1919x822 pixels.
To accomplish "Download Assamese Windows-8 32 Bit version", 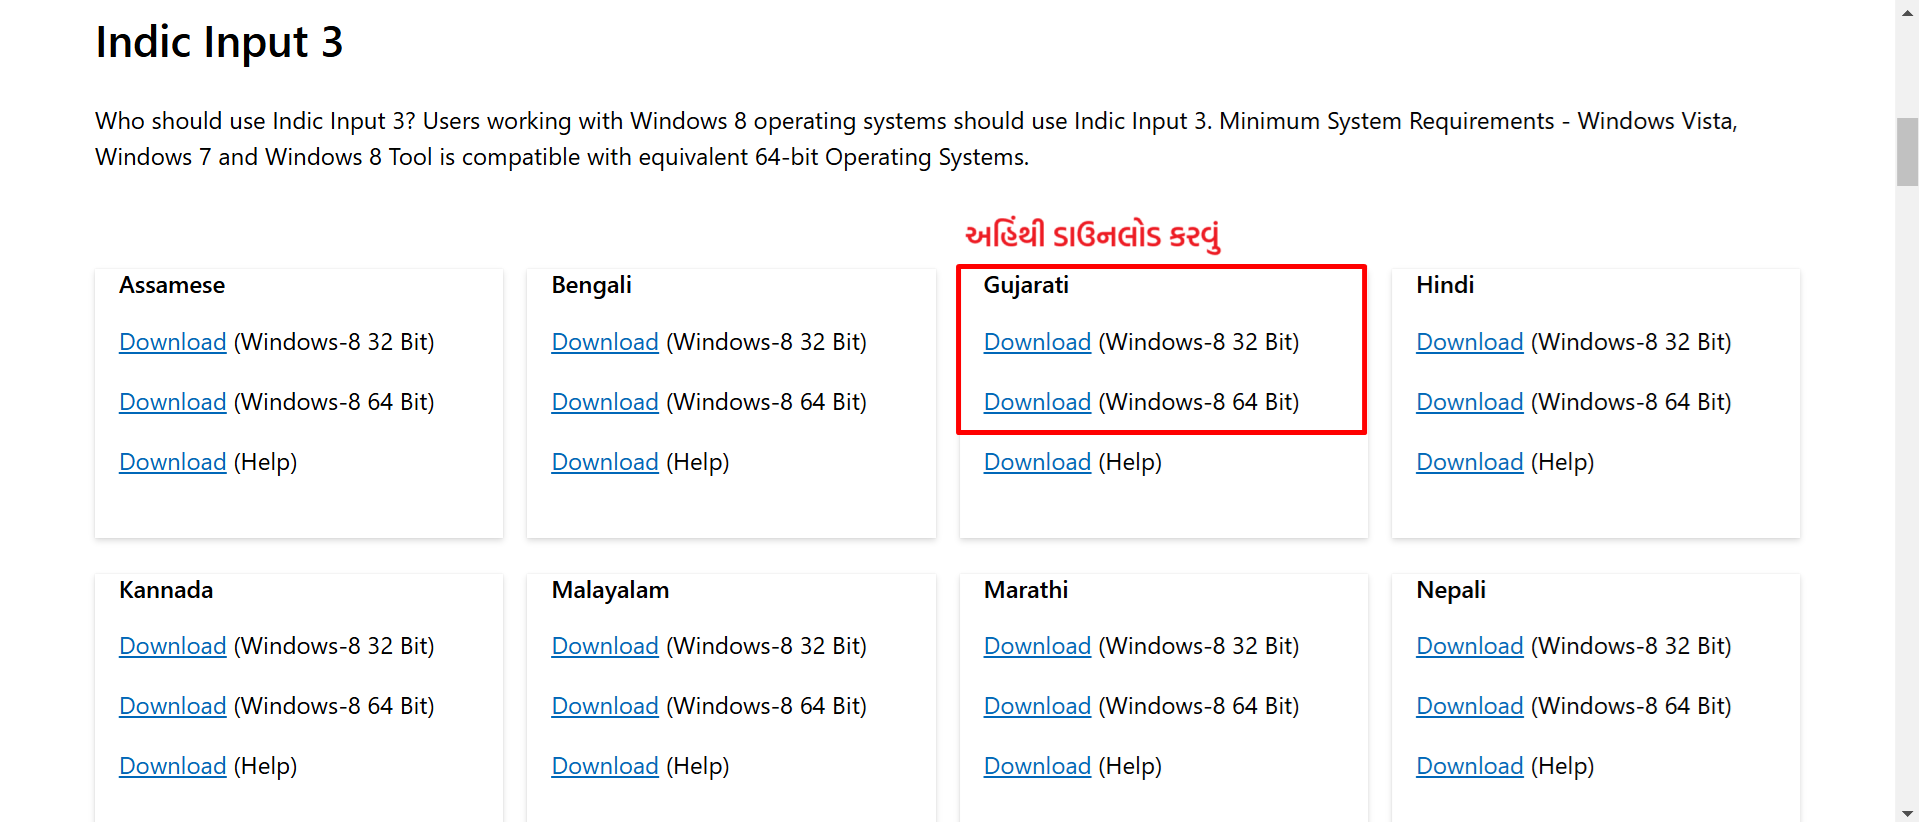I will pos(173,342).
